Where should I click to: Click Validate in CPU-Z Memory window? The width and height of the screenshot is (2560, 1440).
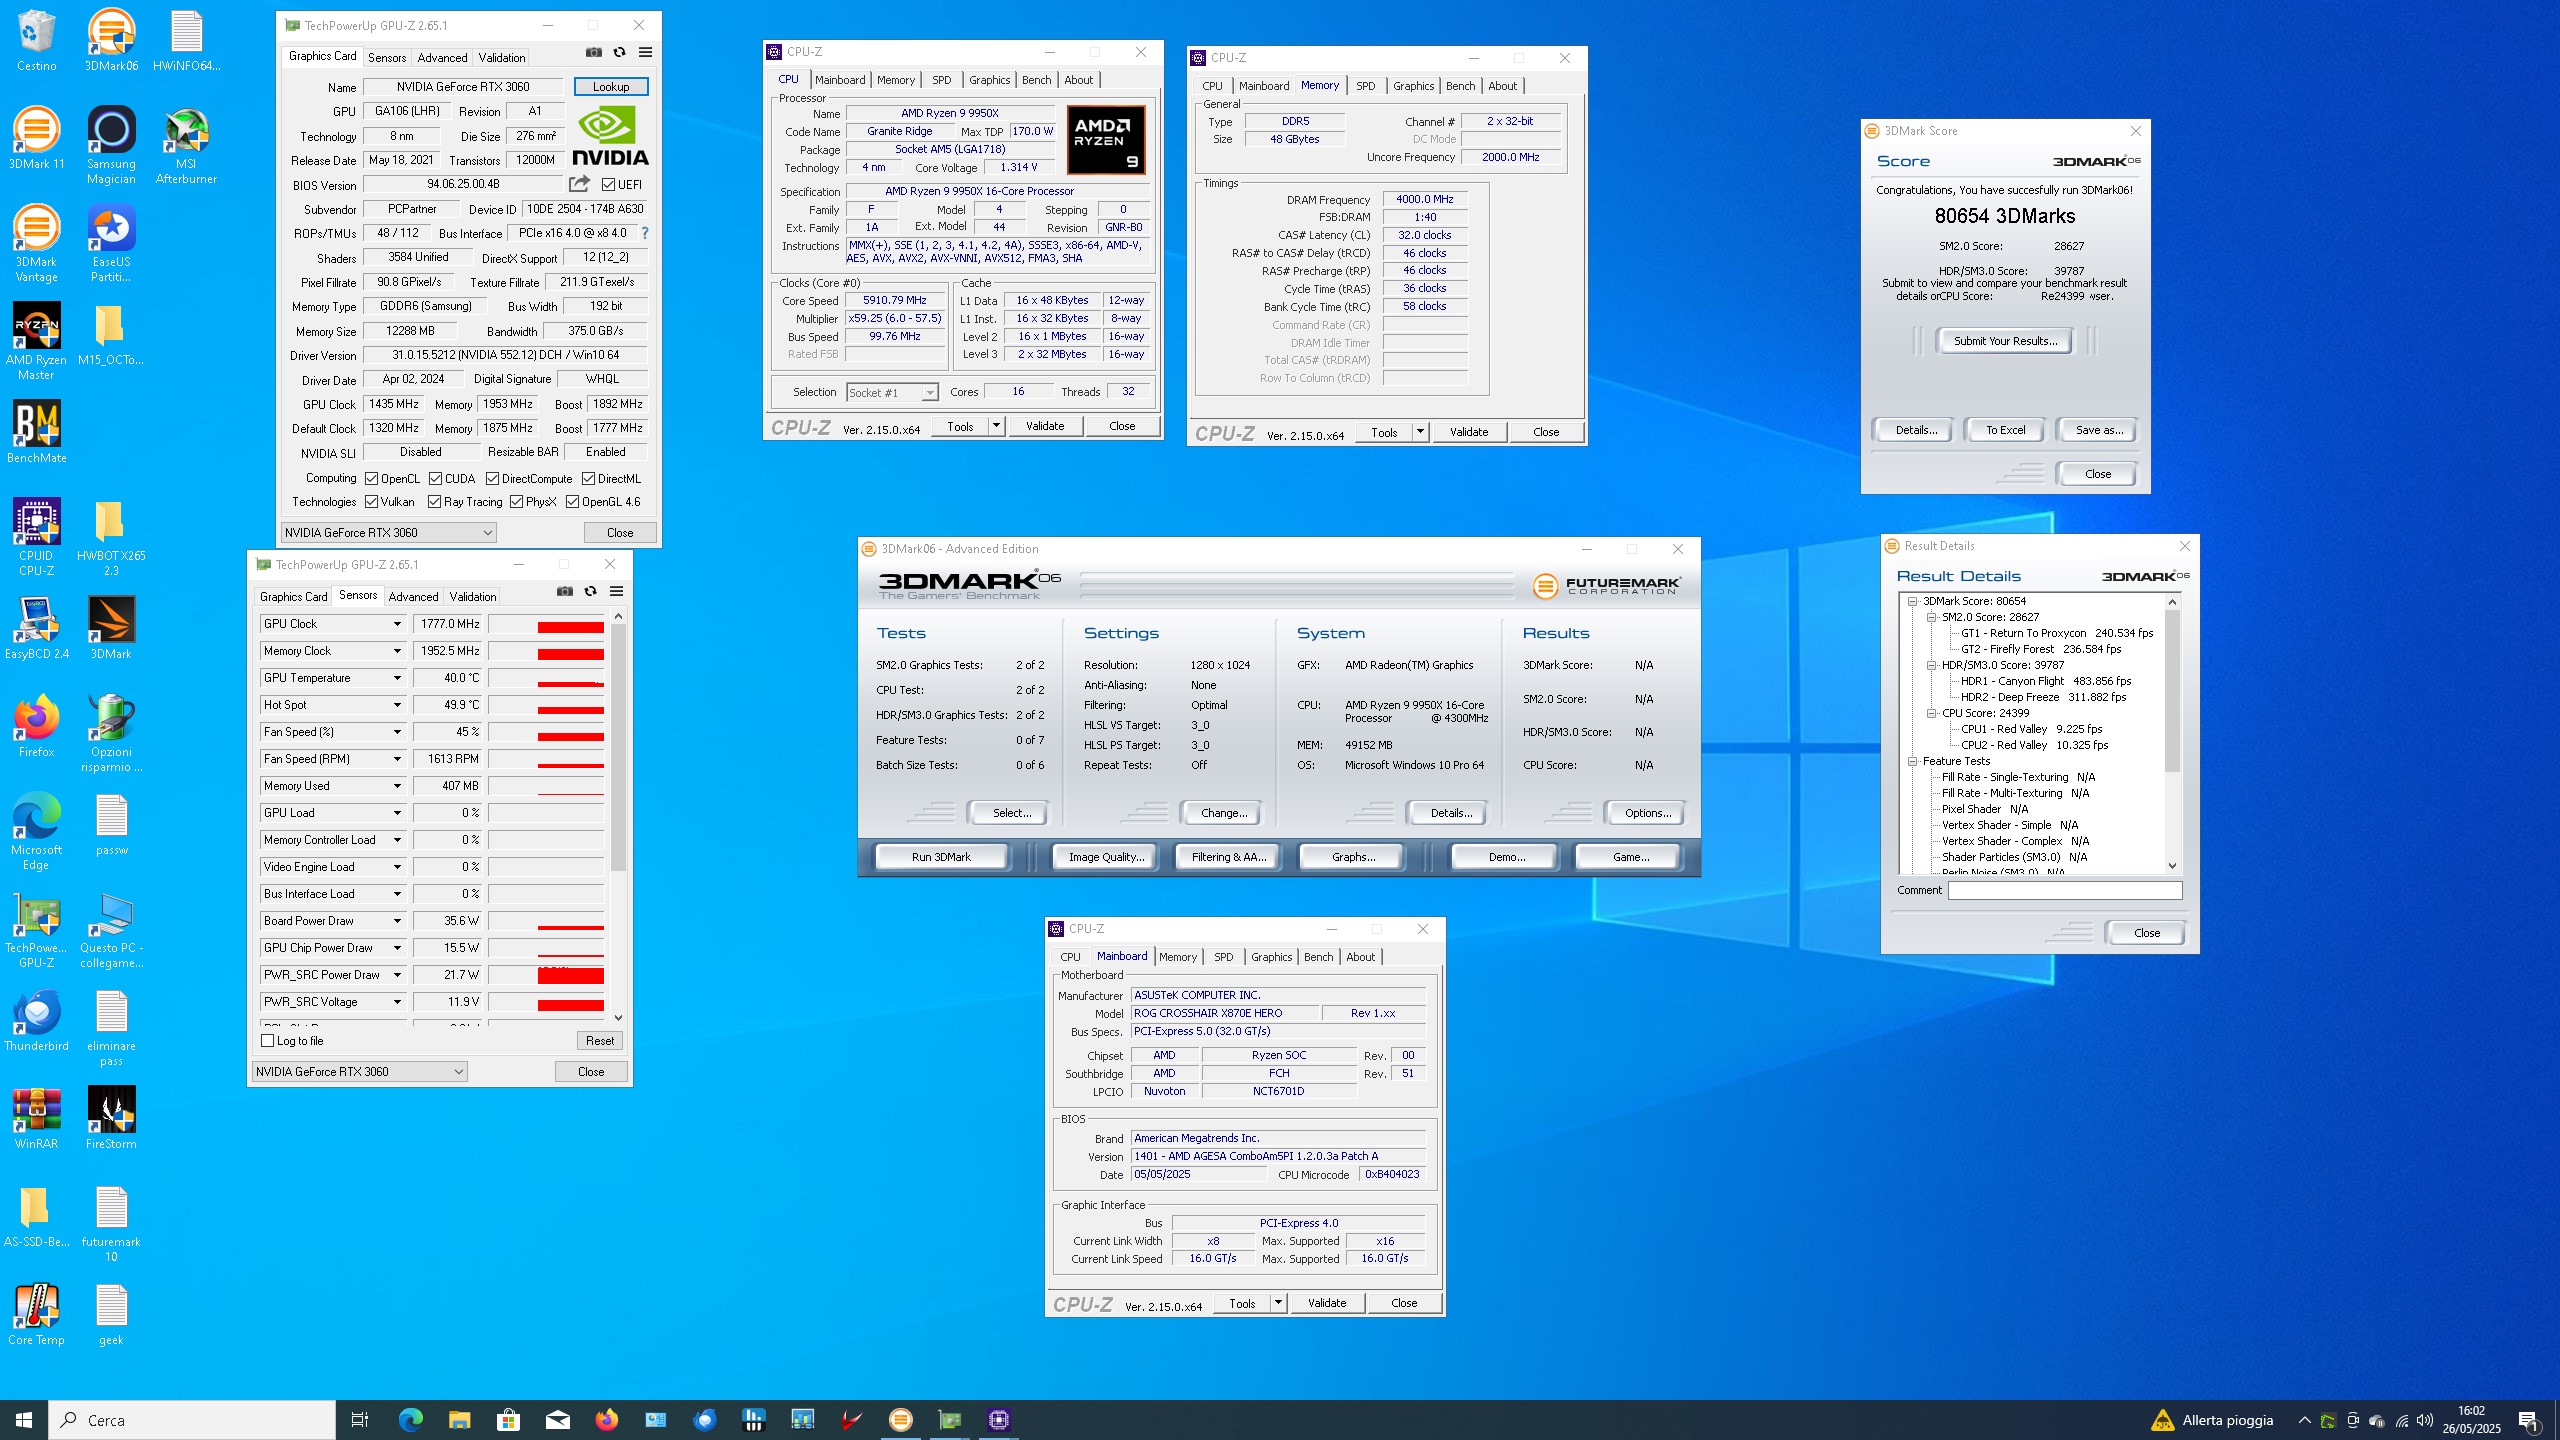pos(1469,432)
